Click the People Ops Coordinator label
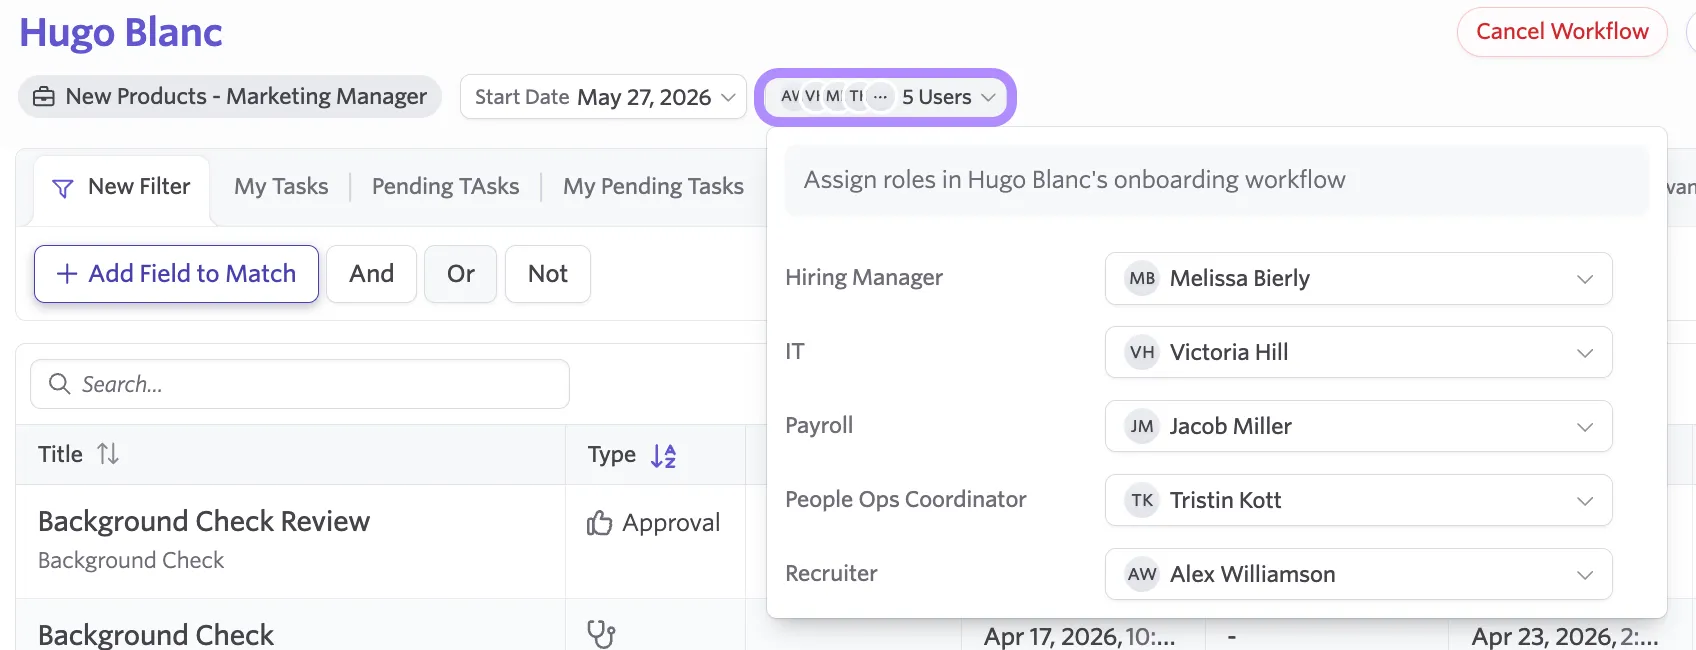 tap(906, 500)
